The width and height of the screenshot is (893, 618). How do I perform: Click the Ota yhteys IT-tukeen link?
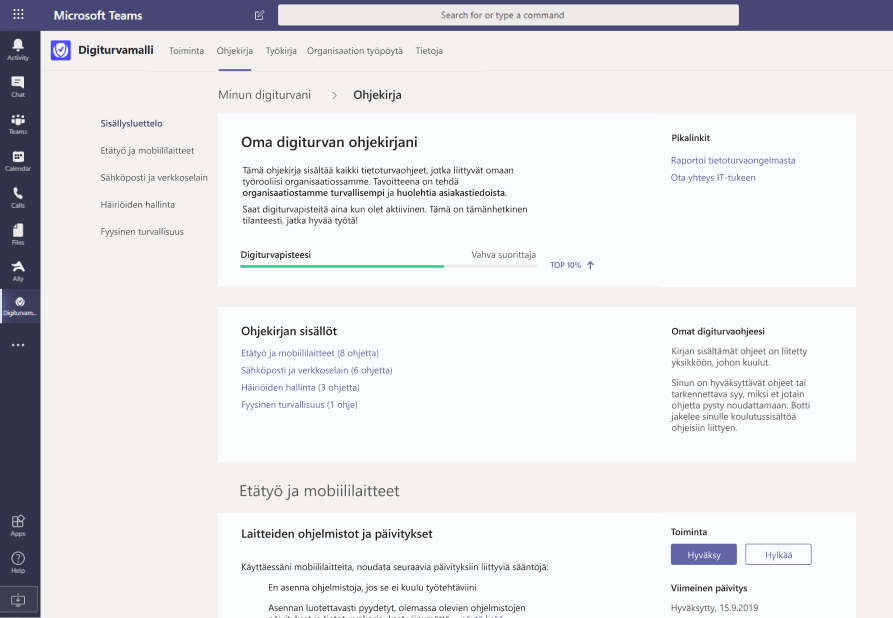(x=713, y=178)
